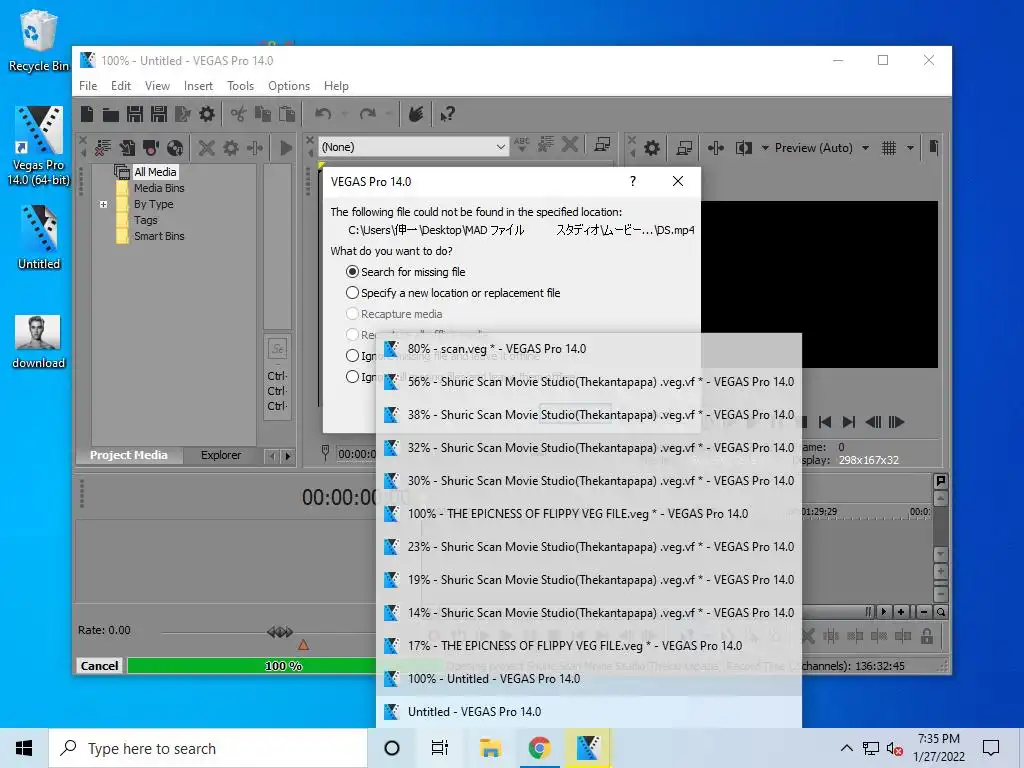Switch to '17% - THE EPICNESS OF FLIPPY VEG FILE' window

point(589,646)
